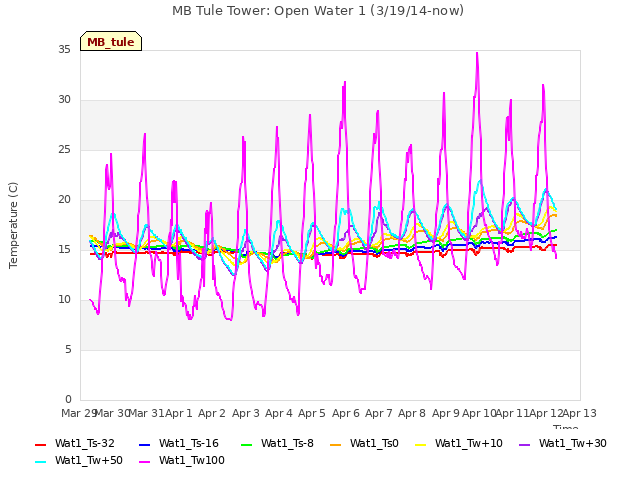Click the MB_tule label box
Viewport: 640px width, 480px height.
click(111, 41)
